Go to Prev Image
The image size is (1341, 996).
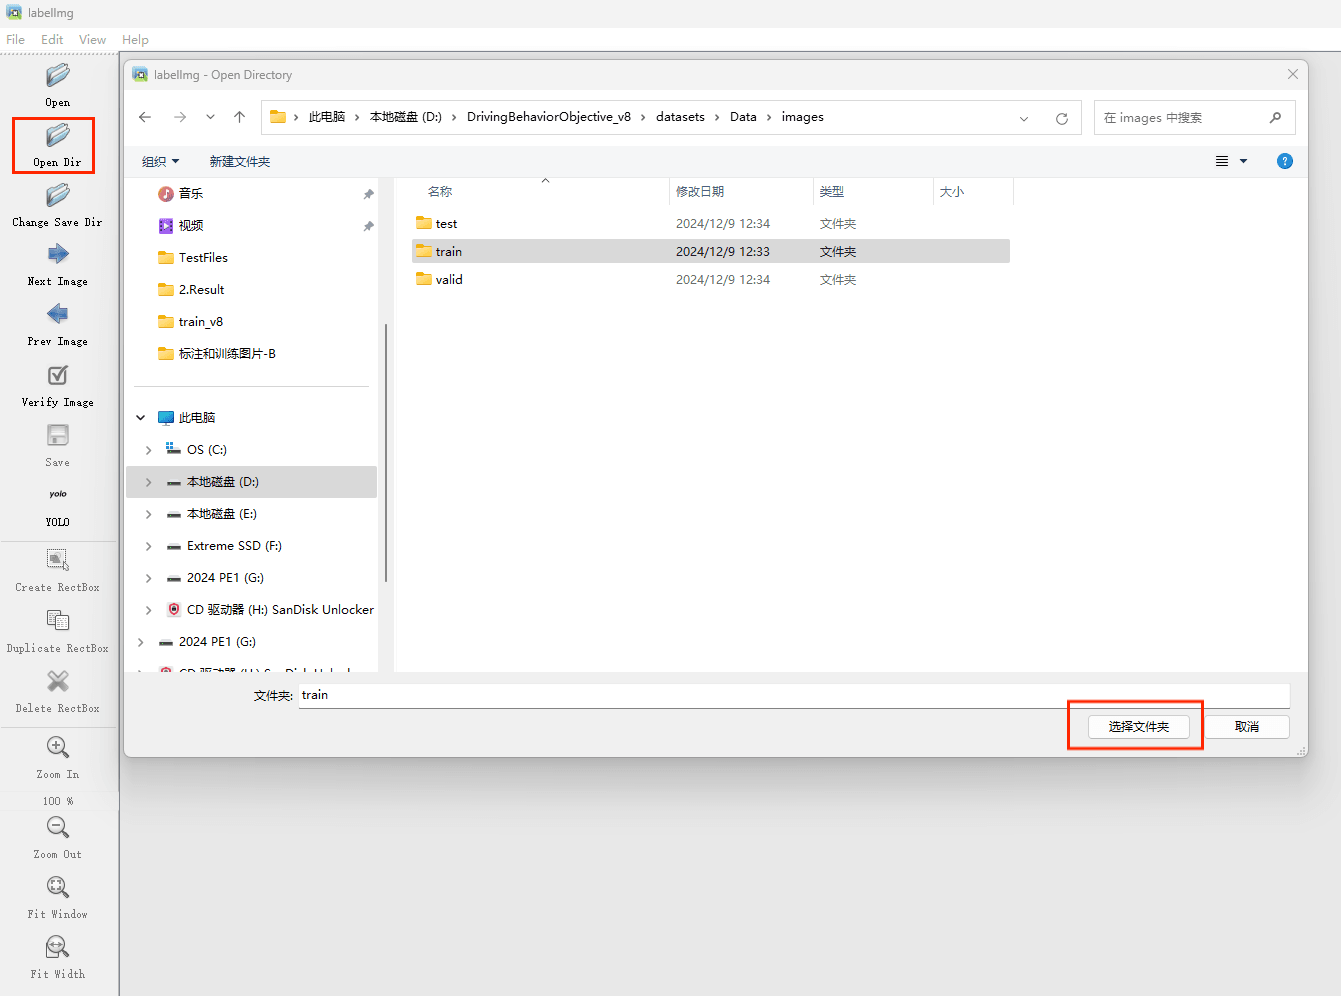[x=57, y=315]
